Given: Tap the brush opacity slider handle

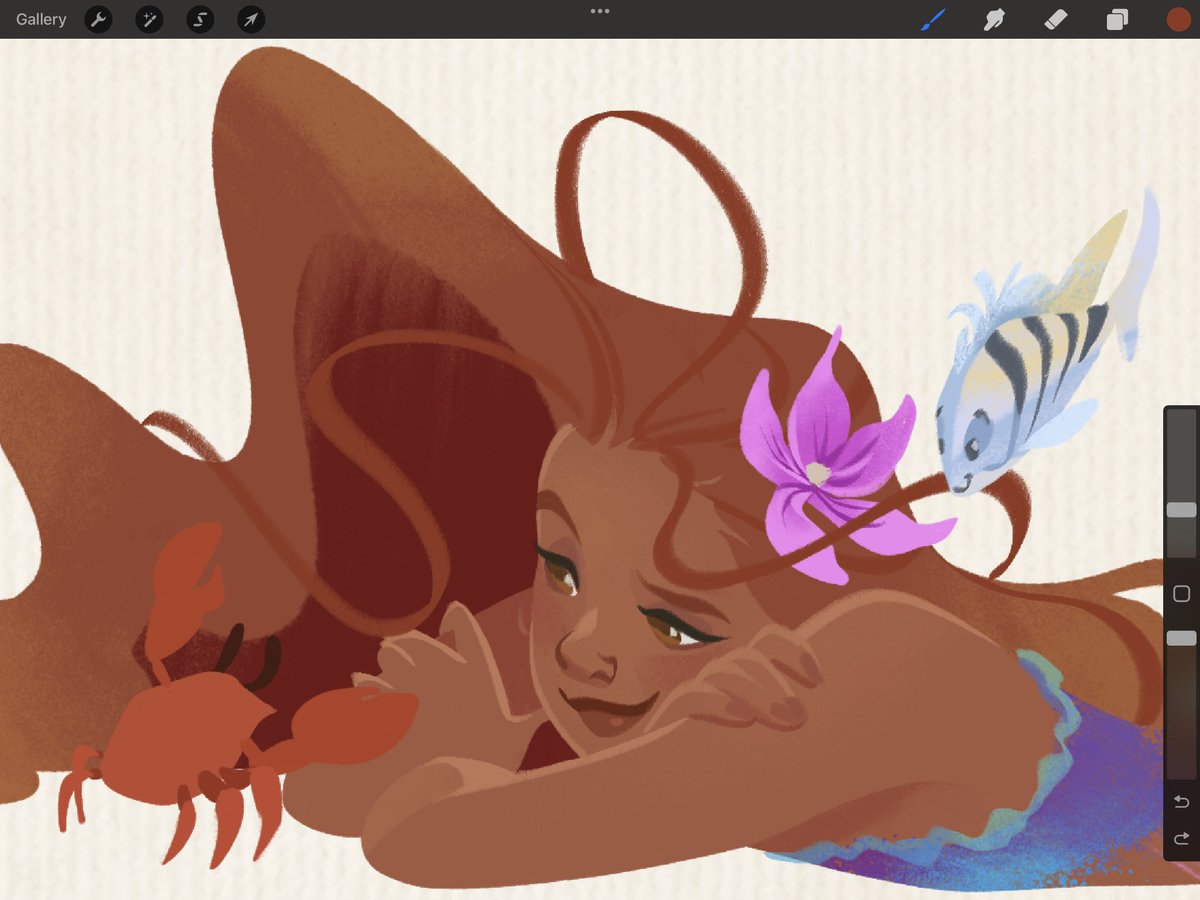Looking at the screenshot, I should [1181, 638].
